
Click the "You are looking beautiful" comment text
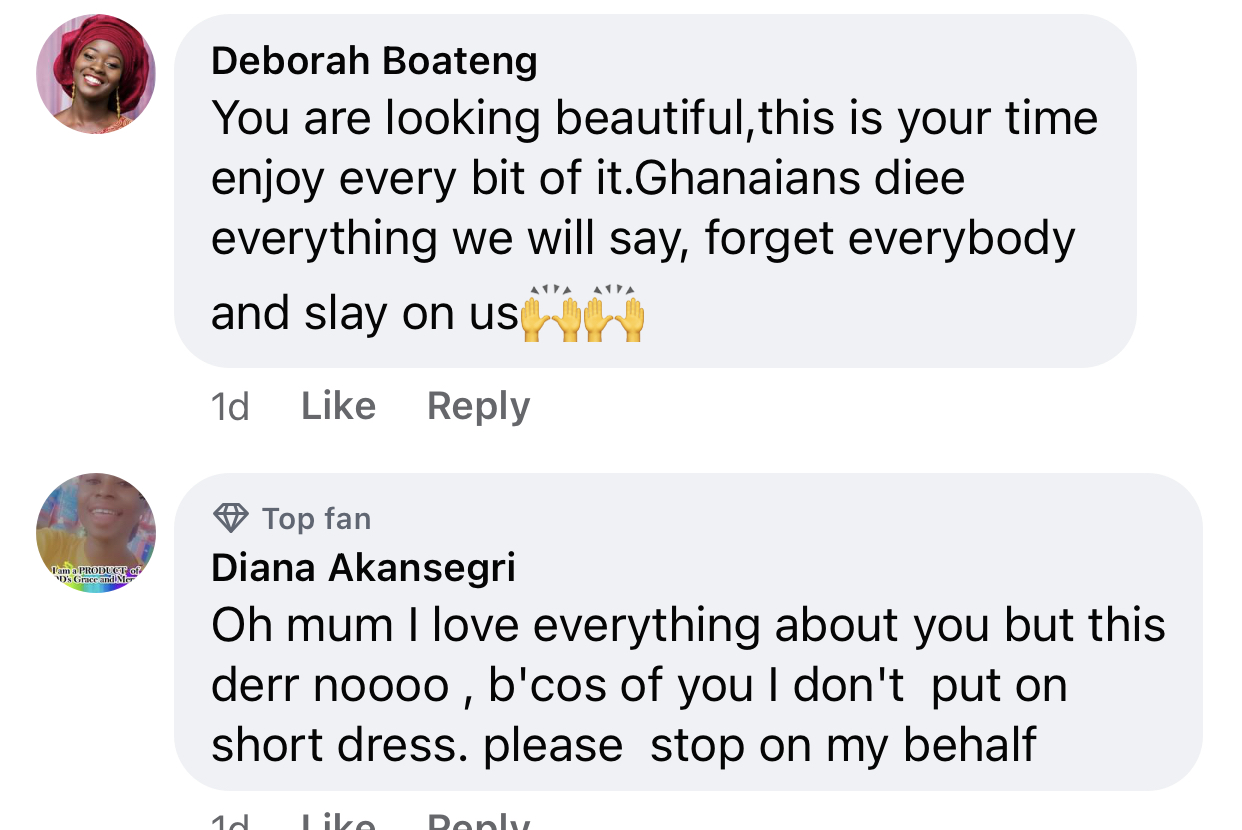click(x=482, y=119)
